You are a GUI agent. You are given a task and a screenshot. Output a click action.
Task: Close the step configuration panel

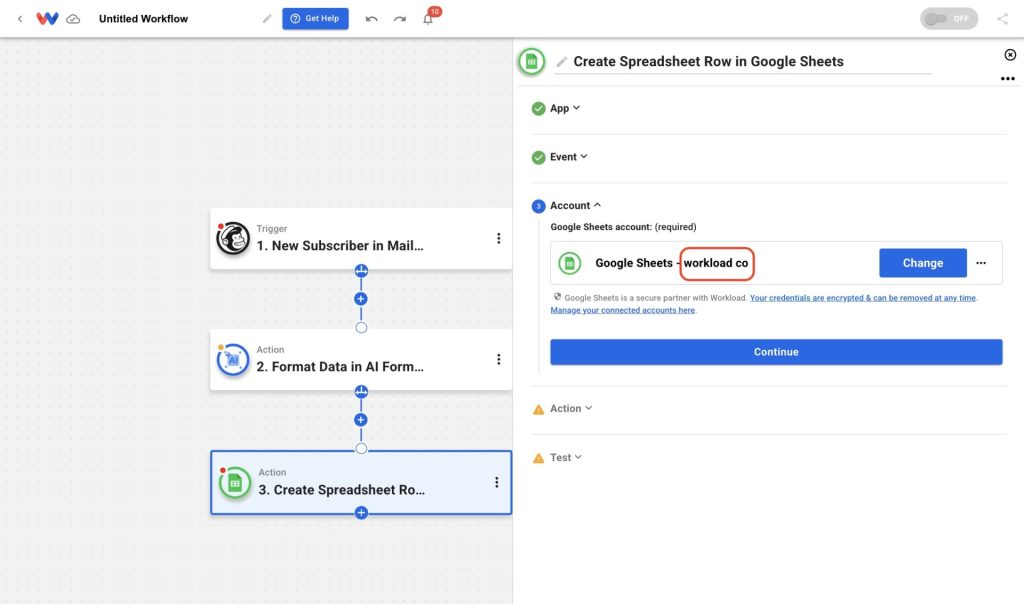(1010, 55)
